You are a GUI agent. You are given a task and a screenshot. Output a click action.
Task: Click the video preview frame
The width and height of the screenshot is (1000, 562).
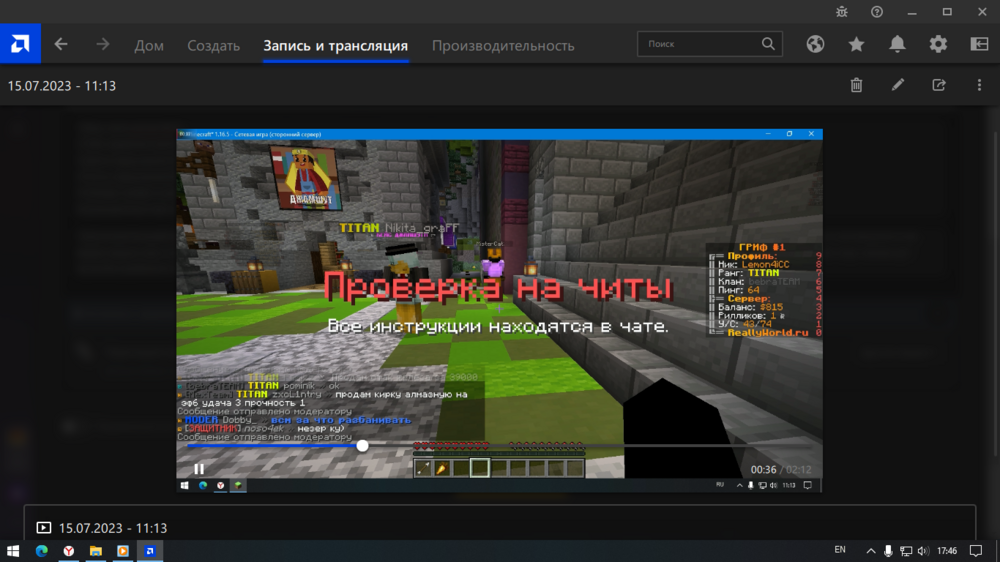click(x=499, y=311)
